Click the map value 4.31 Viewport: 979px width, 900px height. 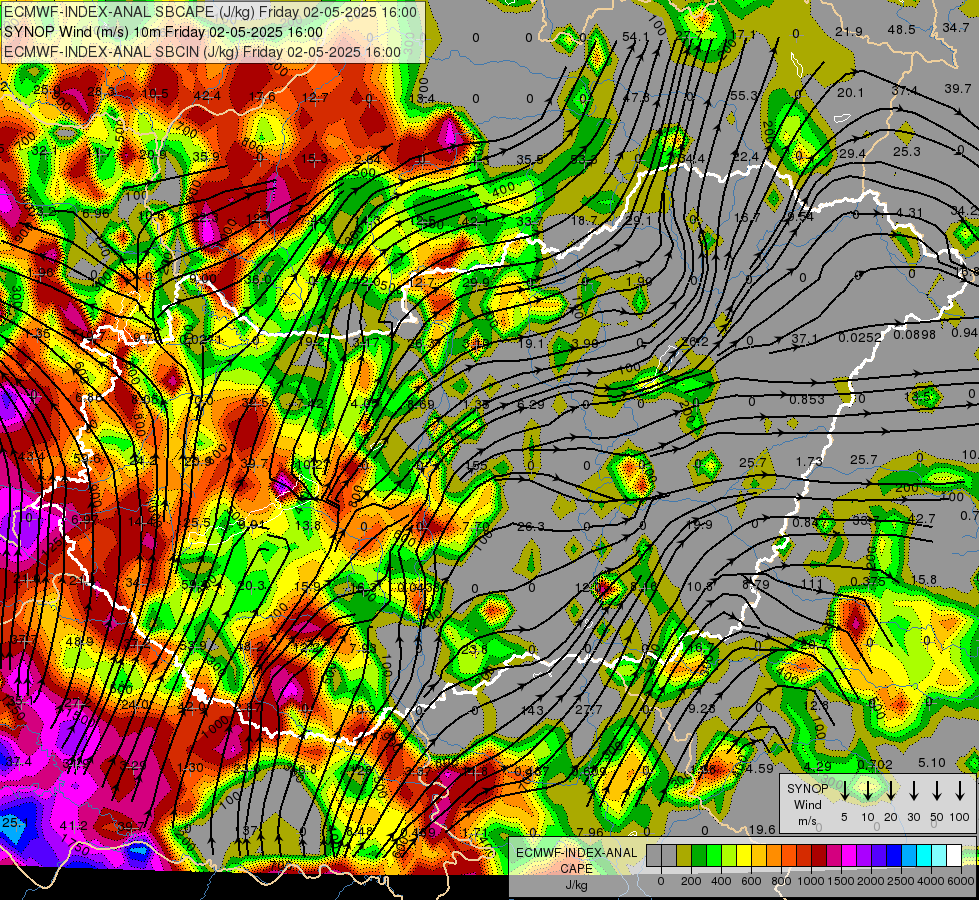pos(909,212)
